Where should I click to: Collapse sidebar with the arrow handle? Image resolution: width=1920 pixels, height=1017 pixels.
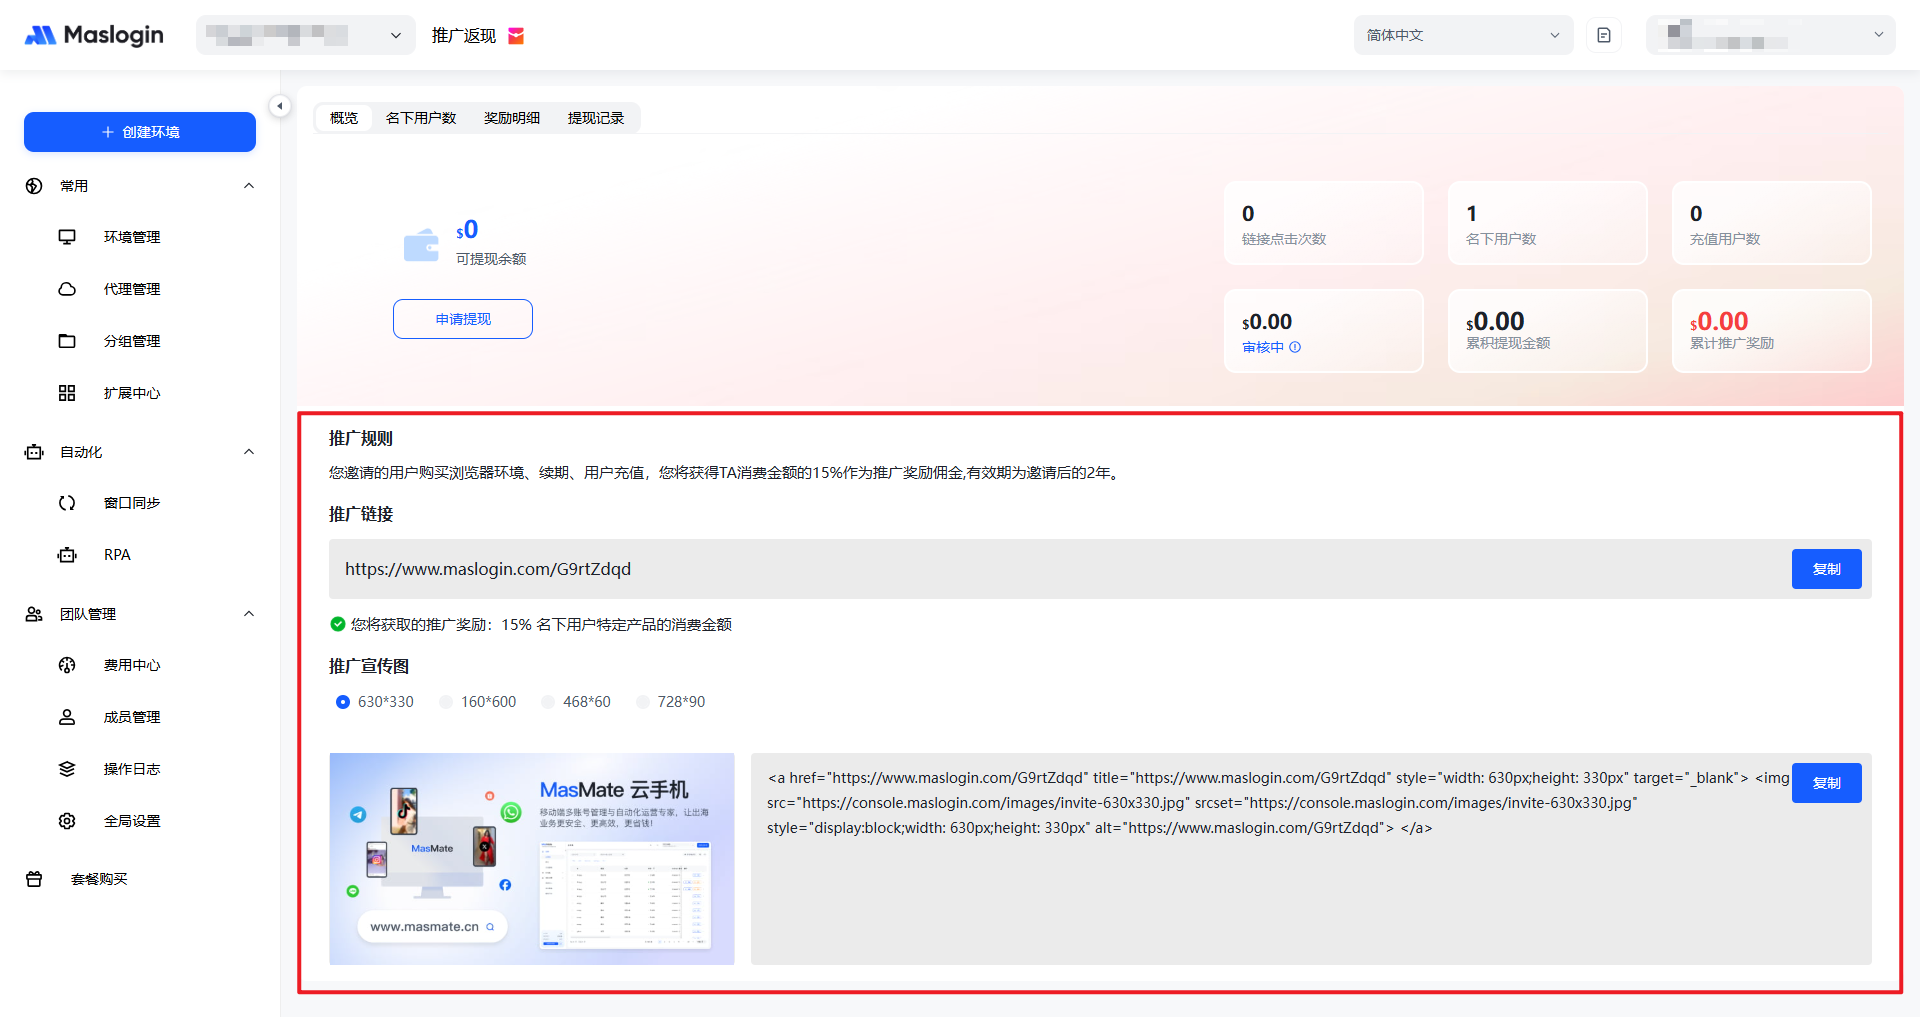point(280,106)
